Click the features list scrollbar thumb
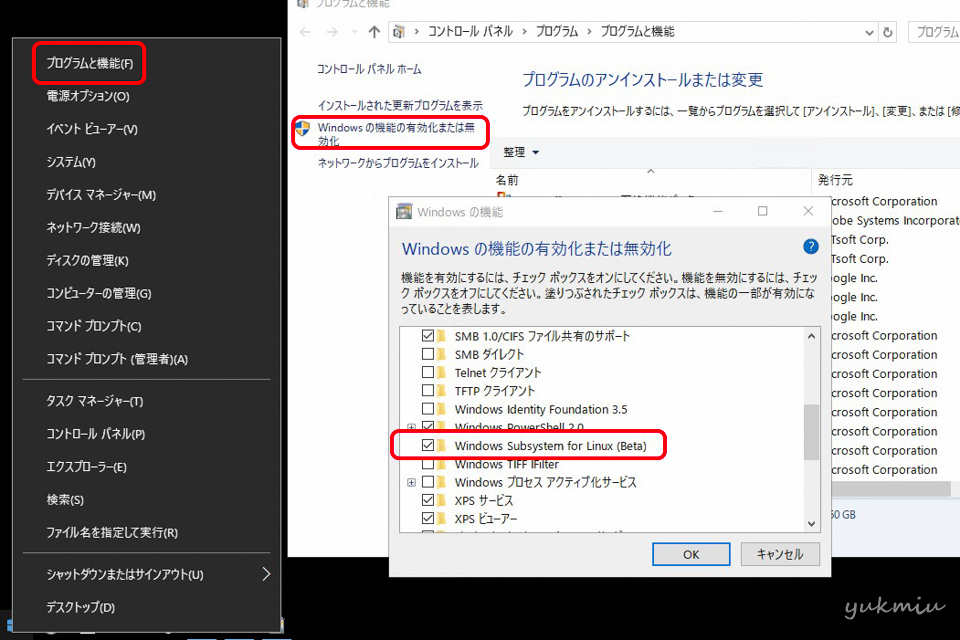 pos(811,432)
